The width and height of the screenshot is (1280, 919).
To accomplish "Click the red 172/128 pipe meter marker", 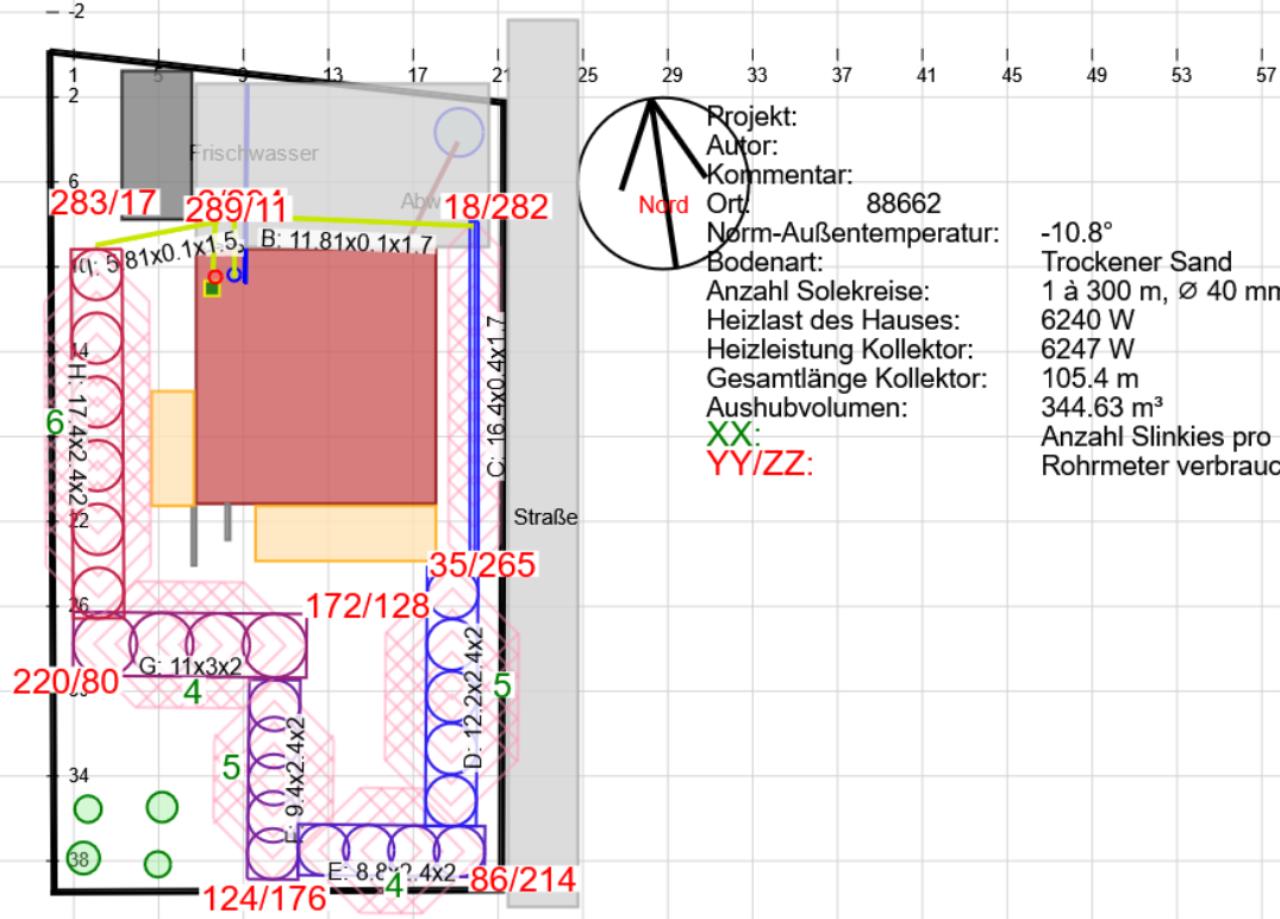I will (x=367, y=605).
